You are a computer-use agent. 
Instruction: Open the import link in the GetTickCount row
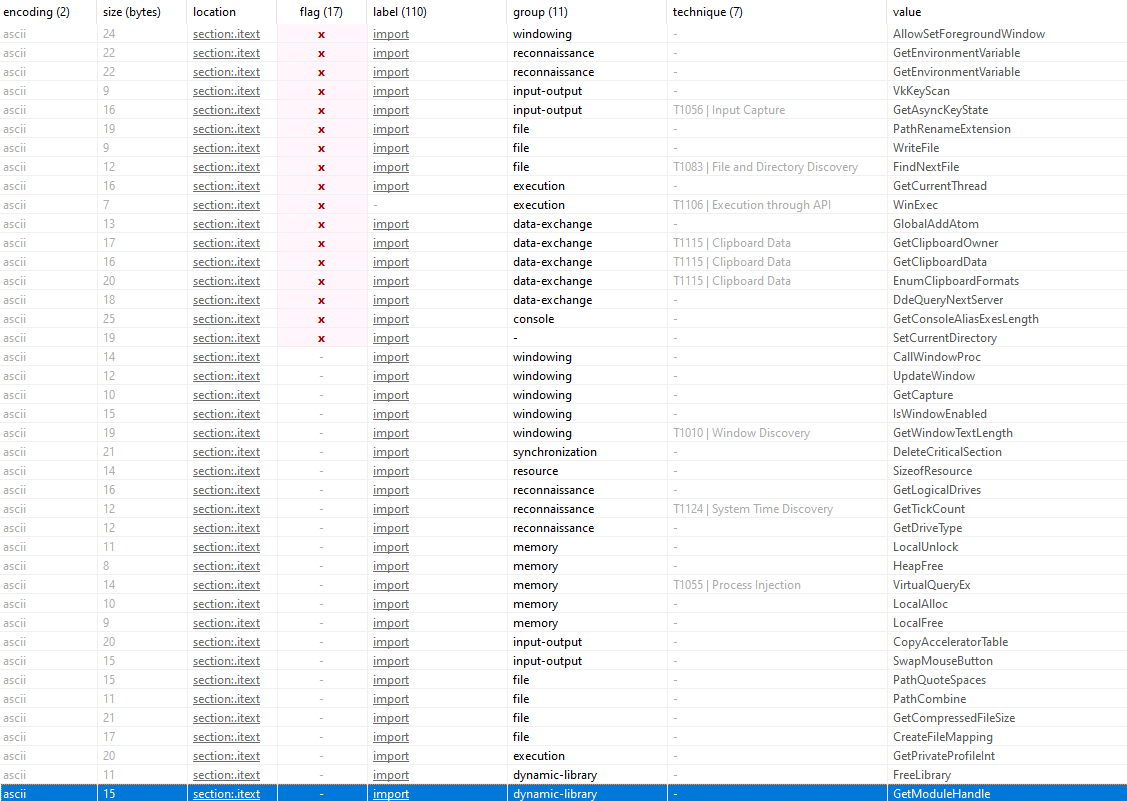(x=391, y=508)
